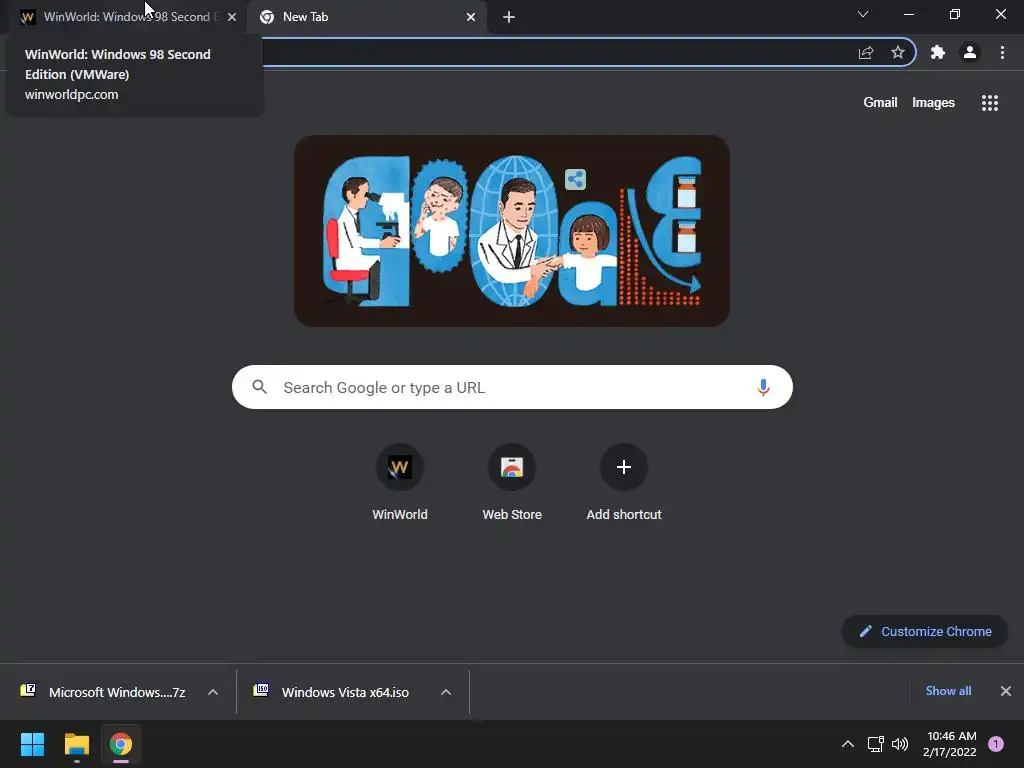This screenshot has height=768, width=1024.
Task: Open the Extensions puzzle icon
Action: pos(938,52)
